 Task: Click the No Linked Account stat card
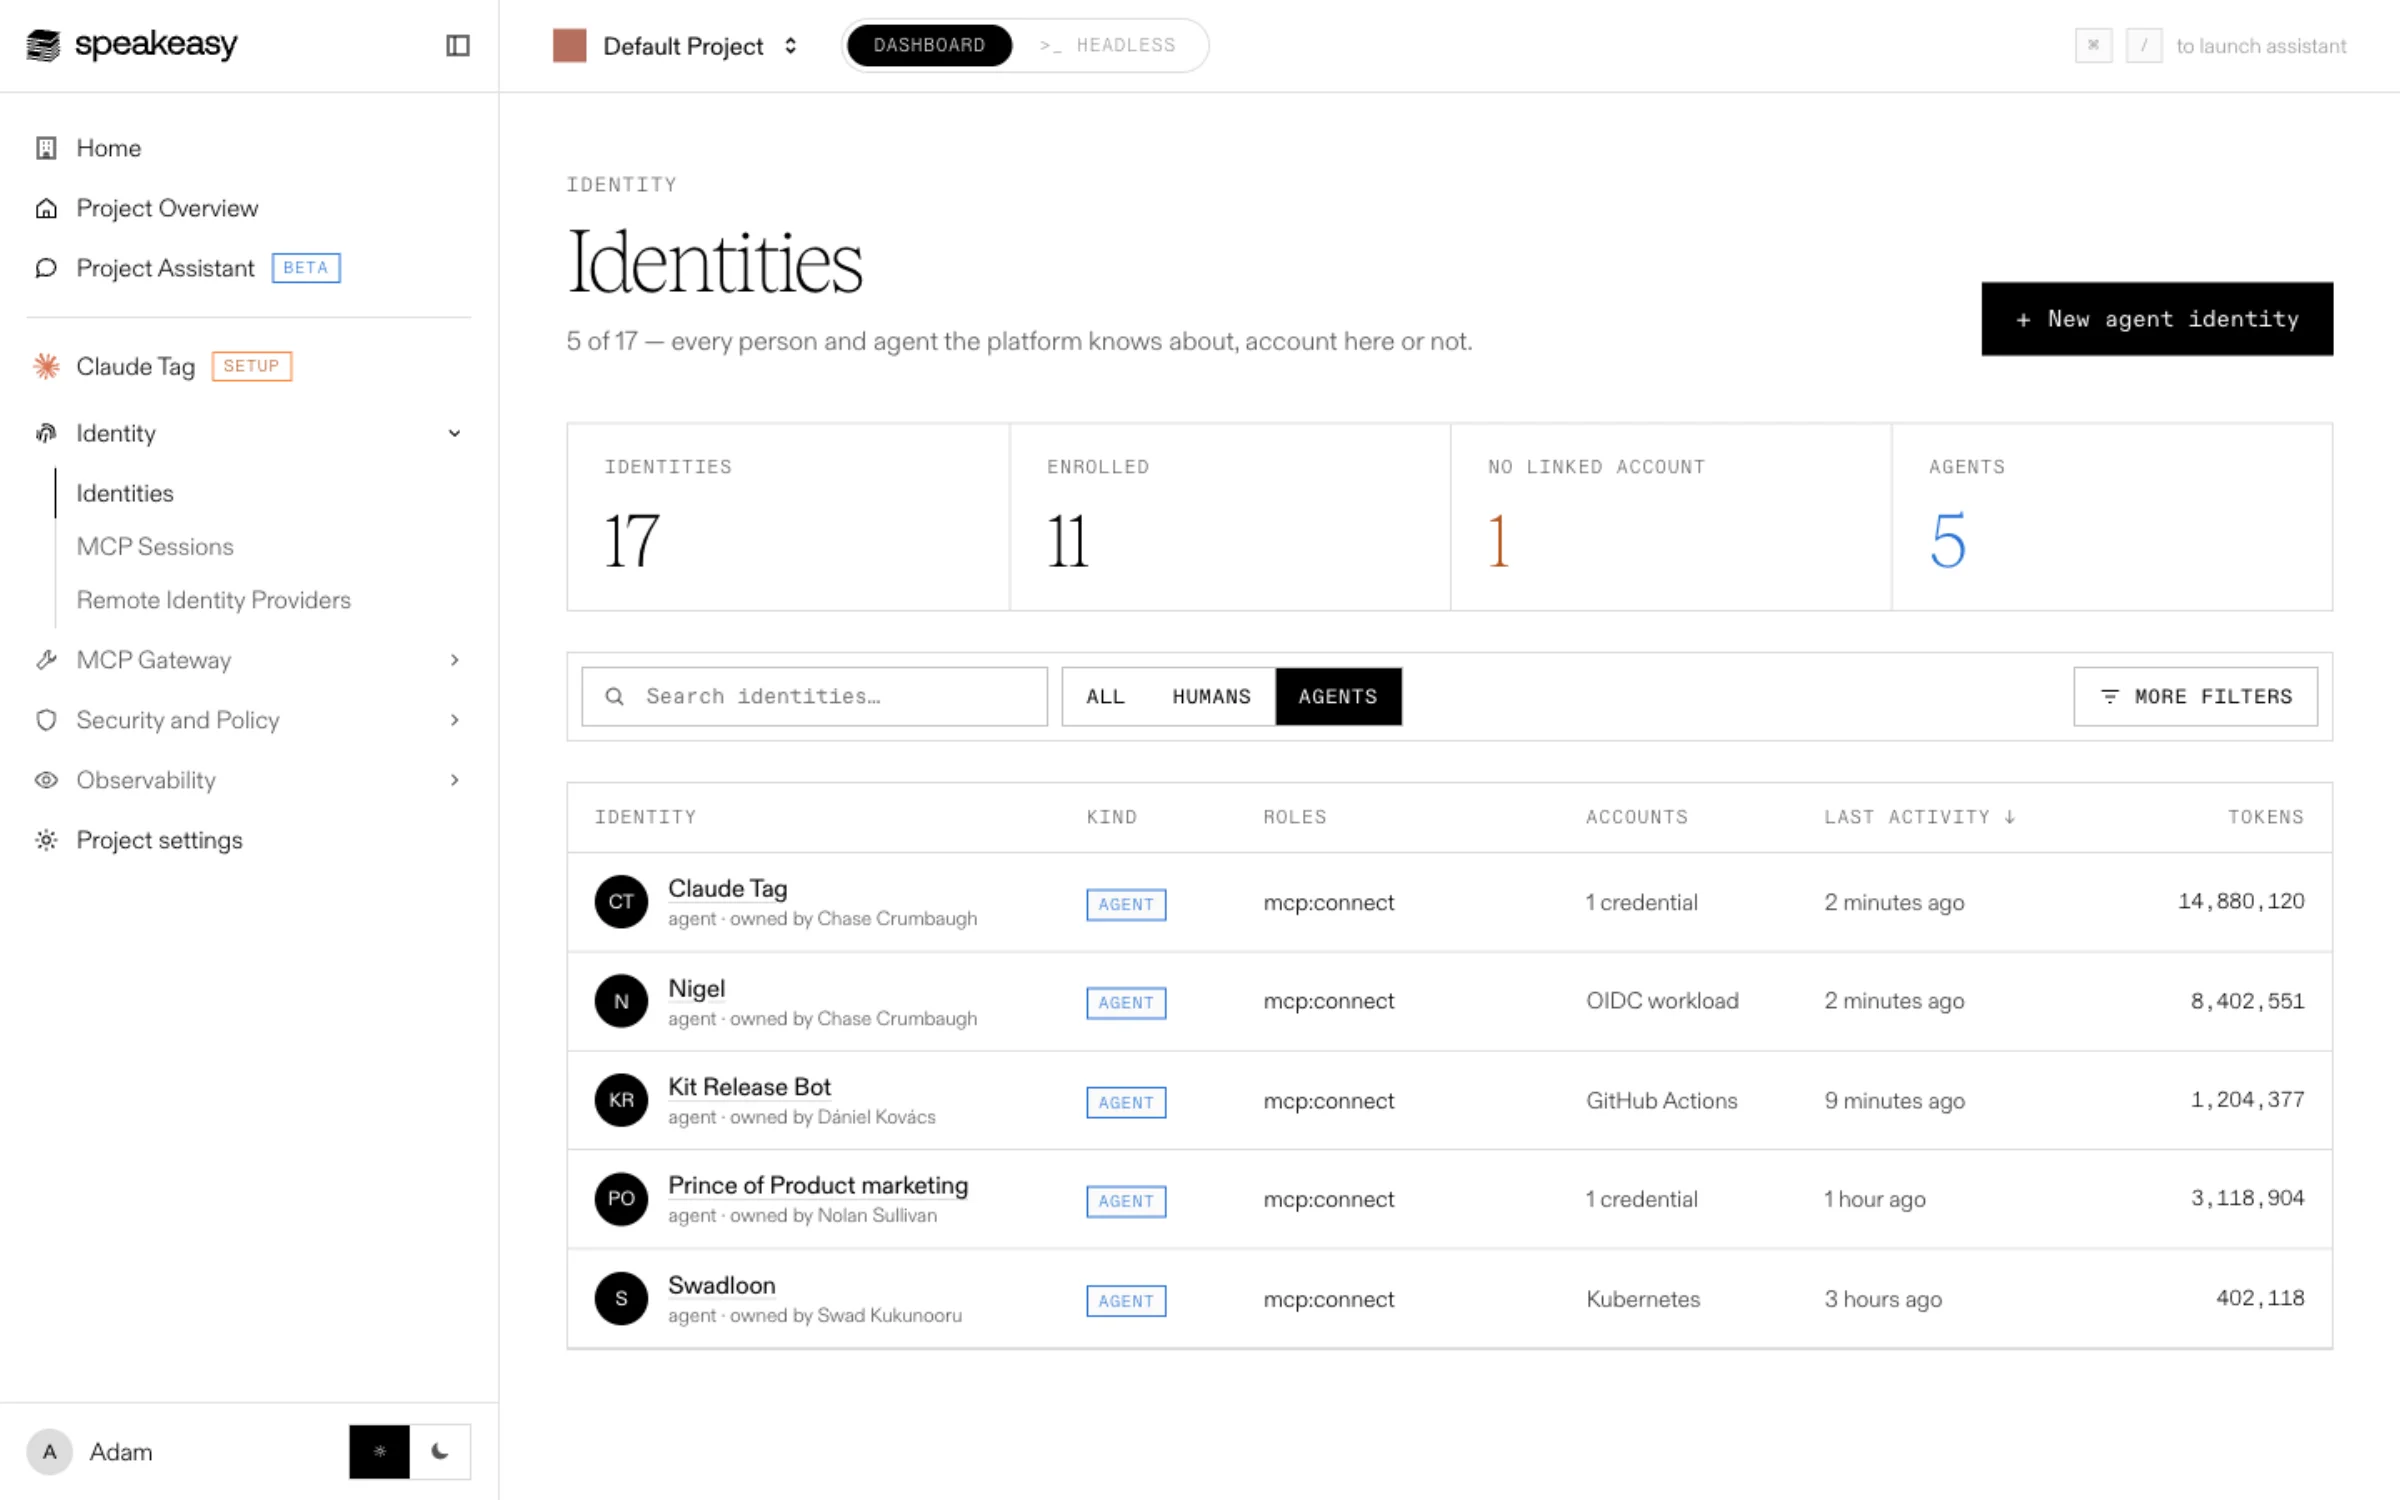(1670, 517)
